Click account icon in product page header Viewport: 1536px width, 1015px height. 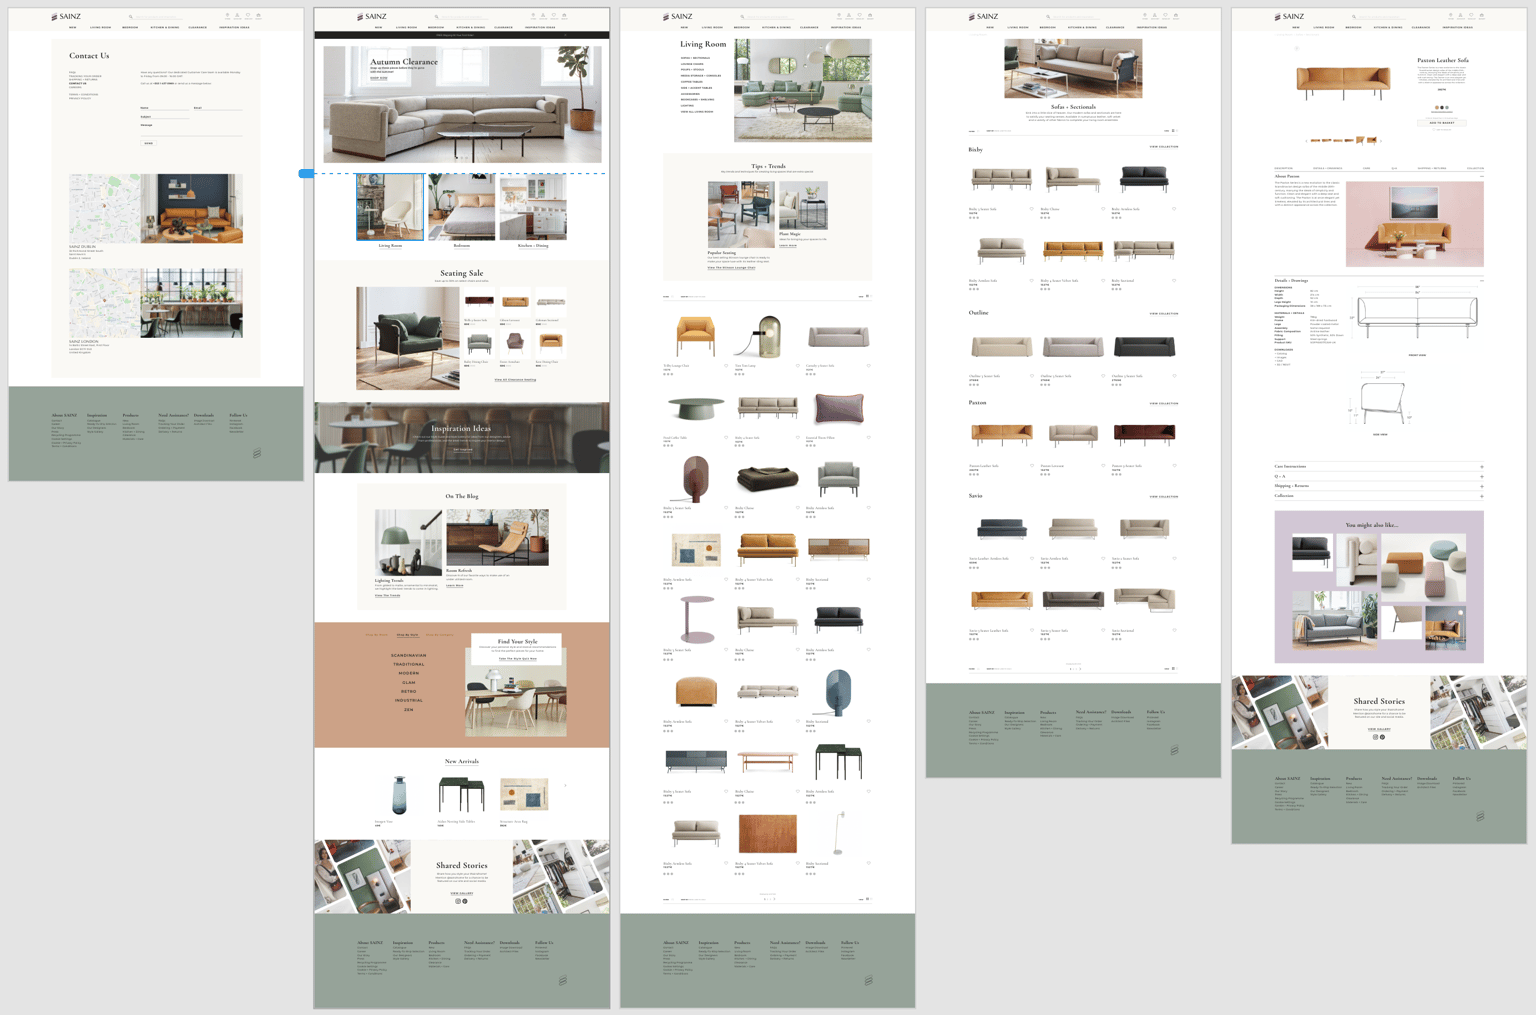[1460, 15]
